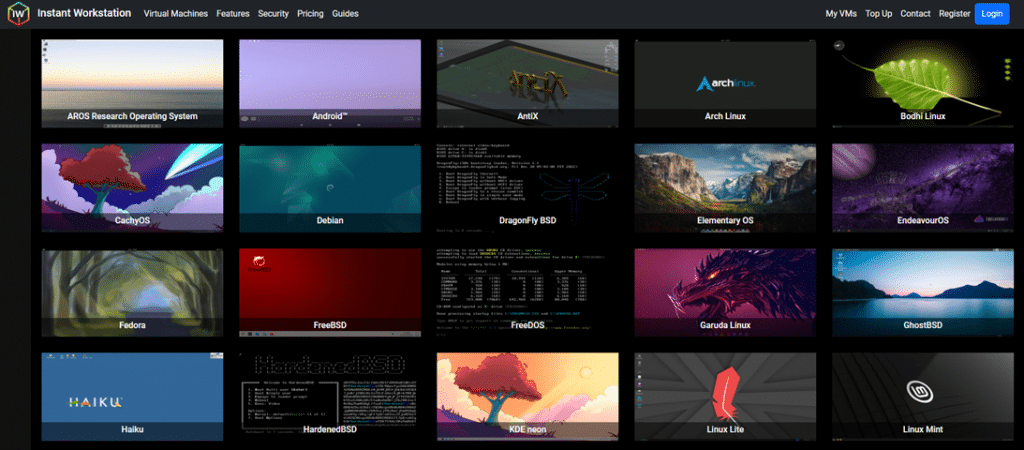Open the Instant Workstation home link
Screen dimensions: 1024x450
click(84, 13)
